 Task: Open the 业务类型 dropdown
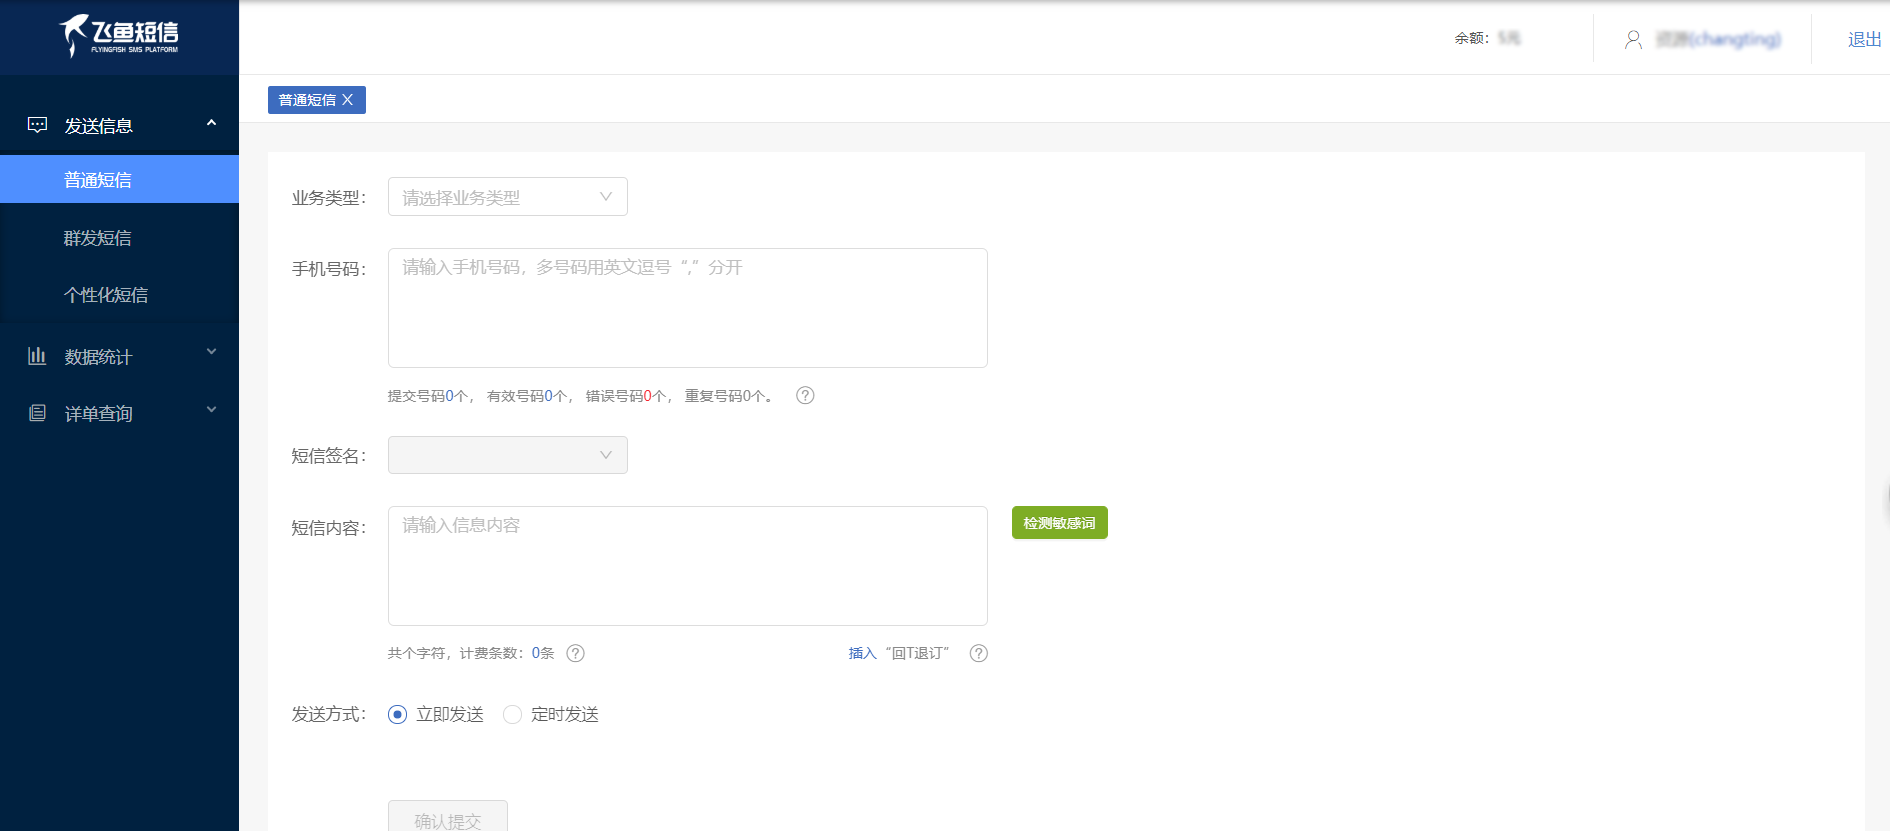click(507, 197)
